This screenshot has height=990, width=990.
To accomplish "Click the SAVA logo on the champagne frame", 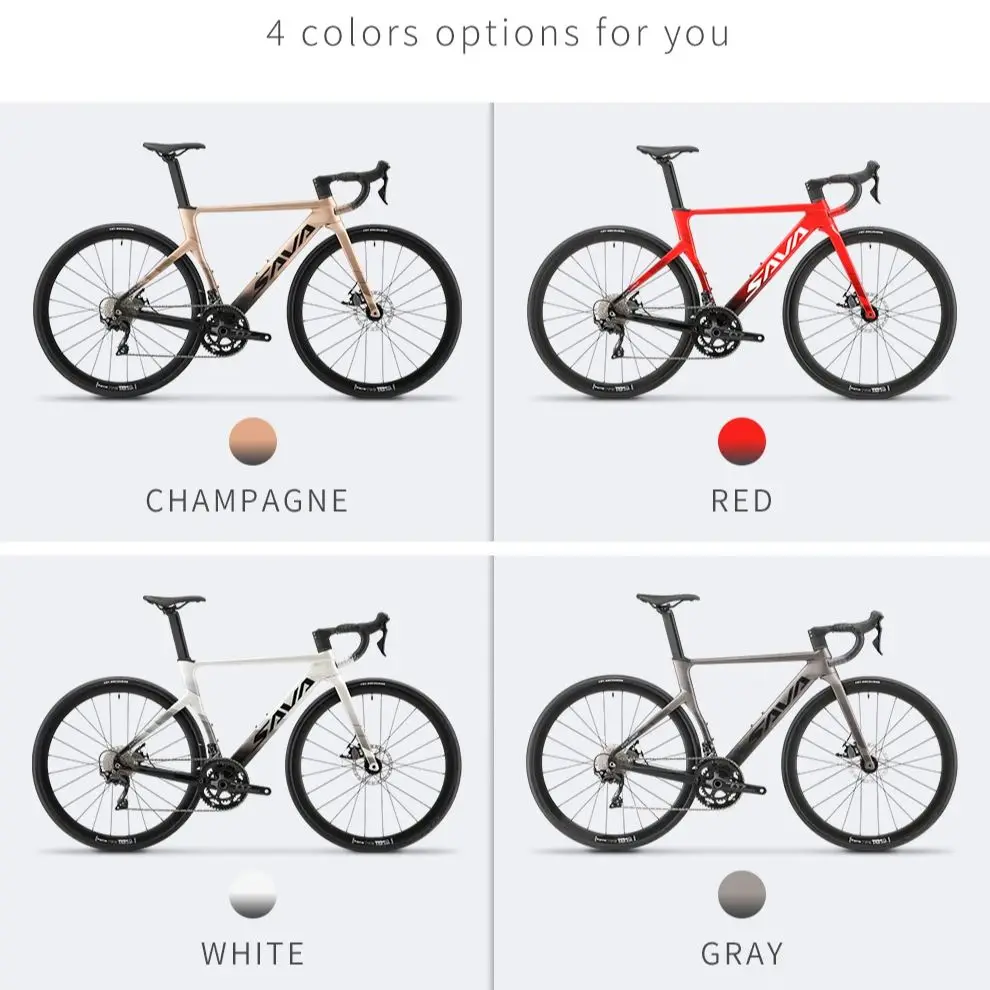I will click(284, 260).
